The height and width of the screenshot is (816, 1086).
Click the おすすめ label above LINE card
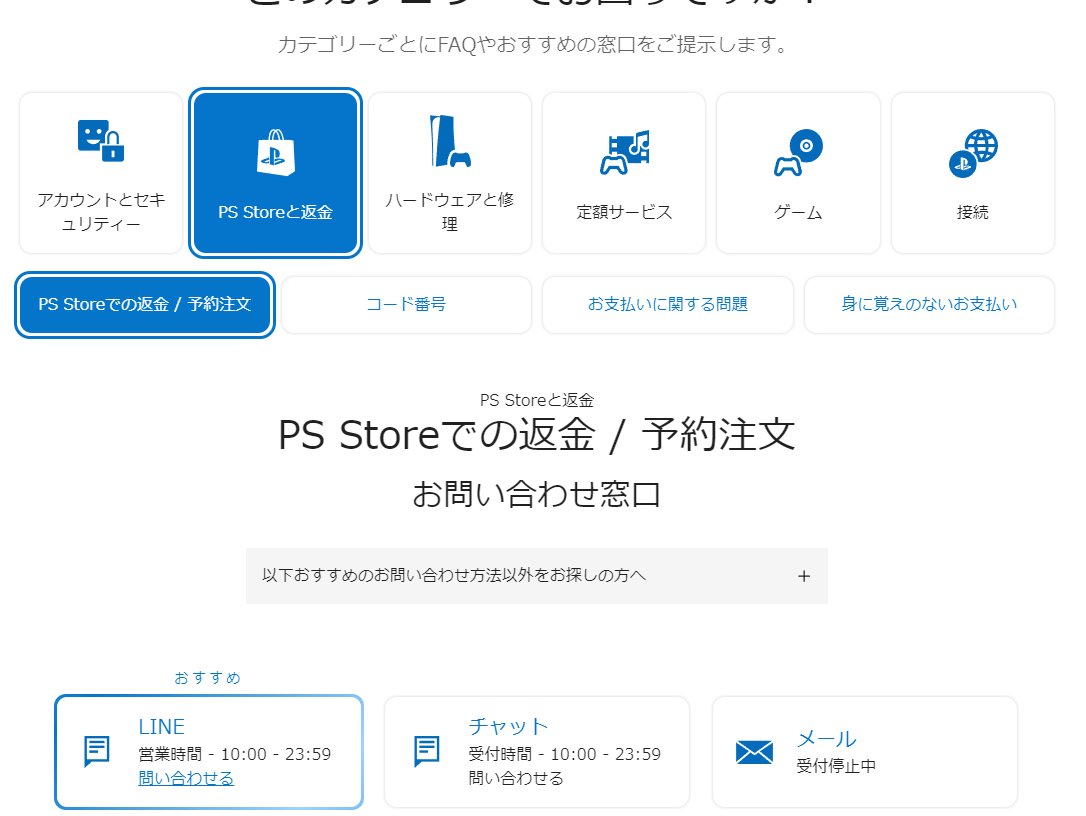coord(208,677)
